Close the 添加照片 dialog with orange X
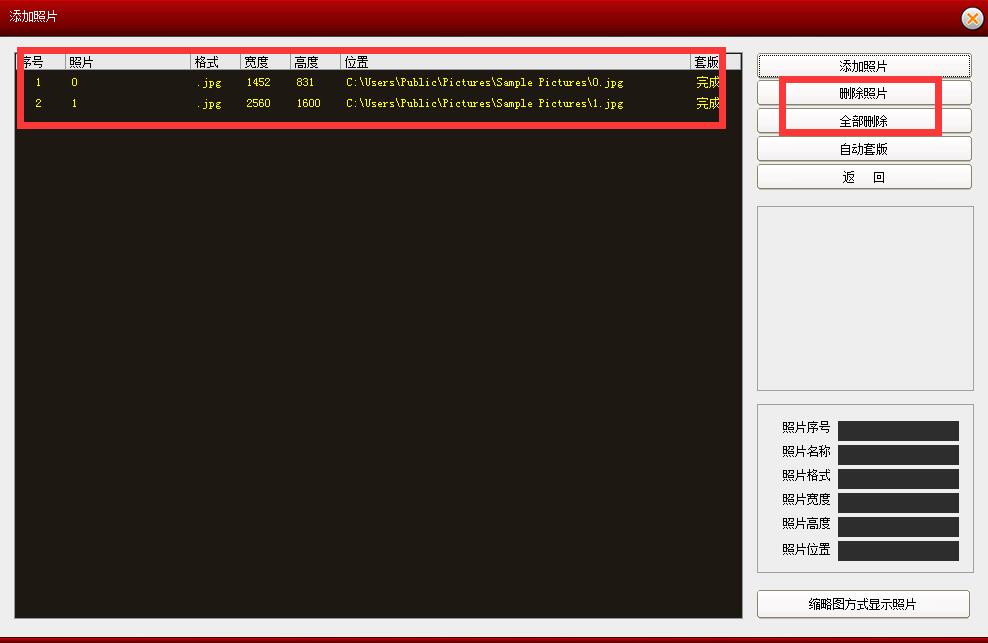988x643 pixels. [971, 18]
